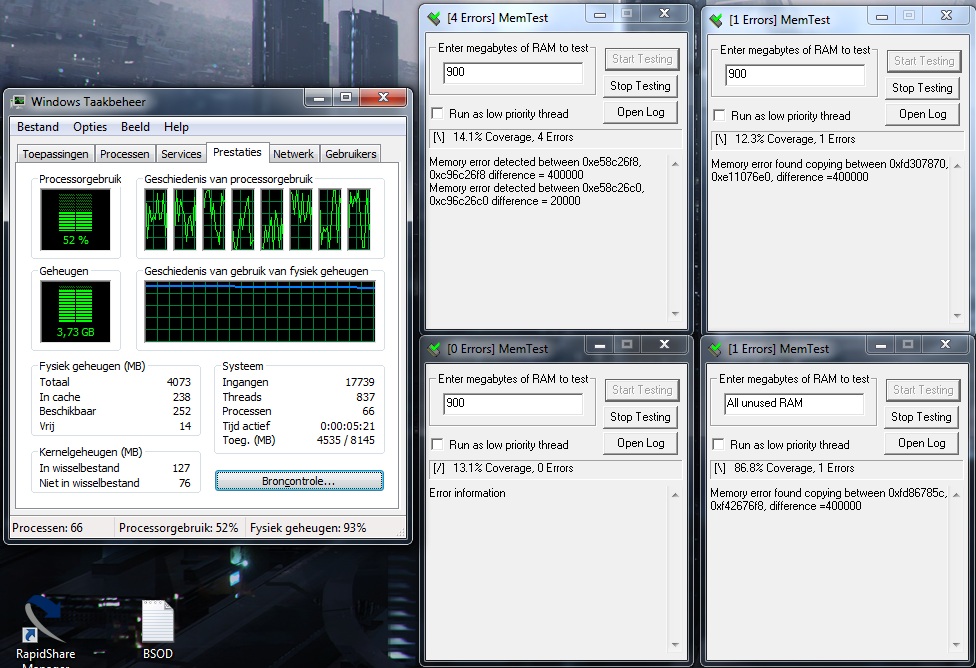The height and width of the screenshot is (668, 976).
Task: Switch to the Toepassingen tab
Action: (x=55, y=154)
